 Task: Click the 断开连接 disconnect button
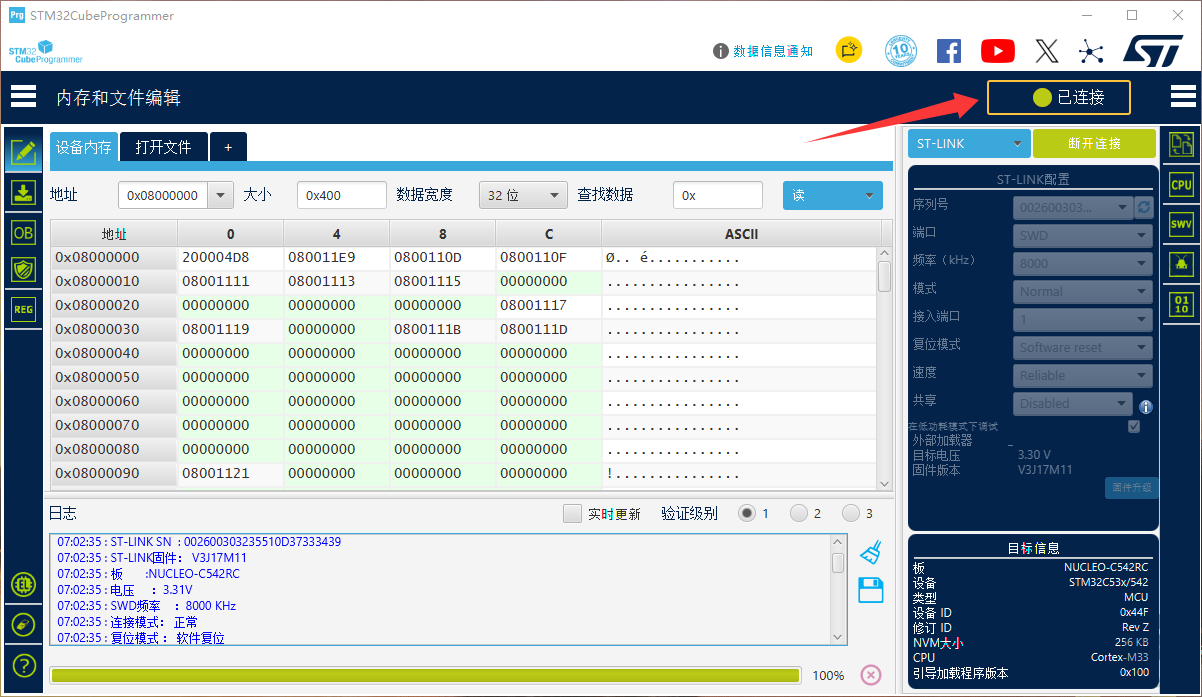(x=1094, y=144)
